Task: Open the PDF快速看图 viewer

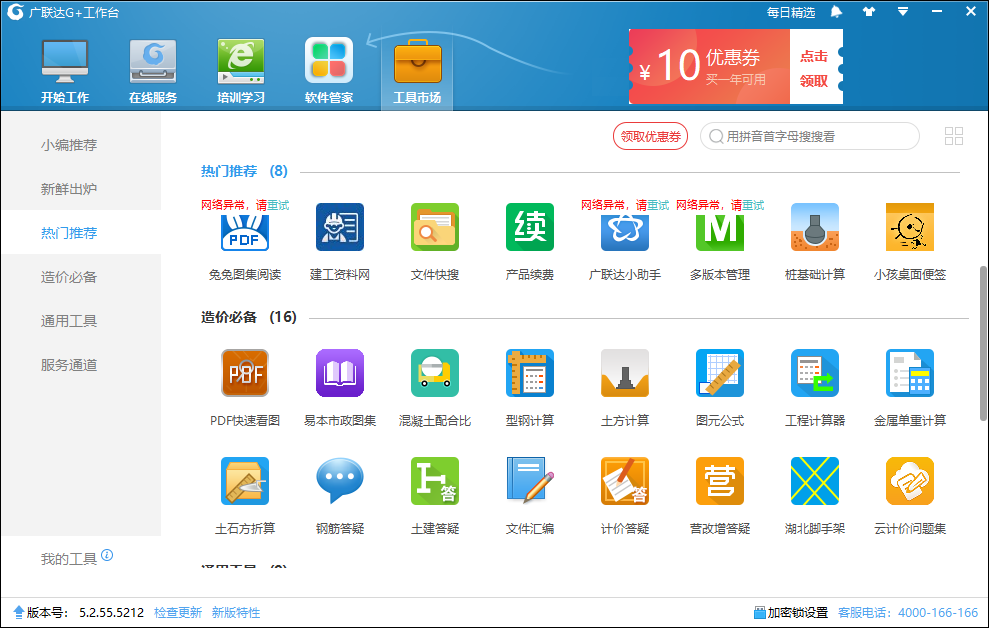Action: coord(245,373)
